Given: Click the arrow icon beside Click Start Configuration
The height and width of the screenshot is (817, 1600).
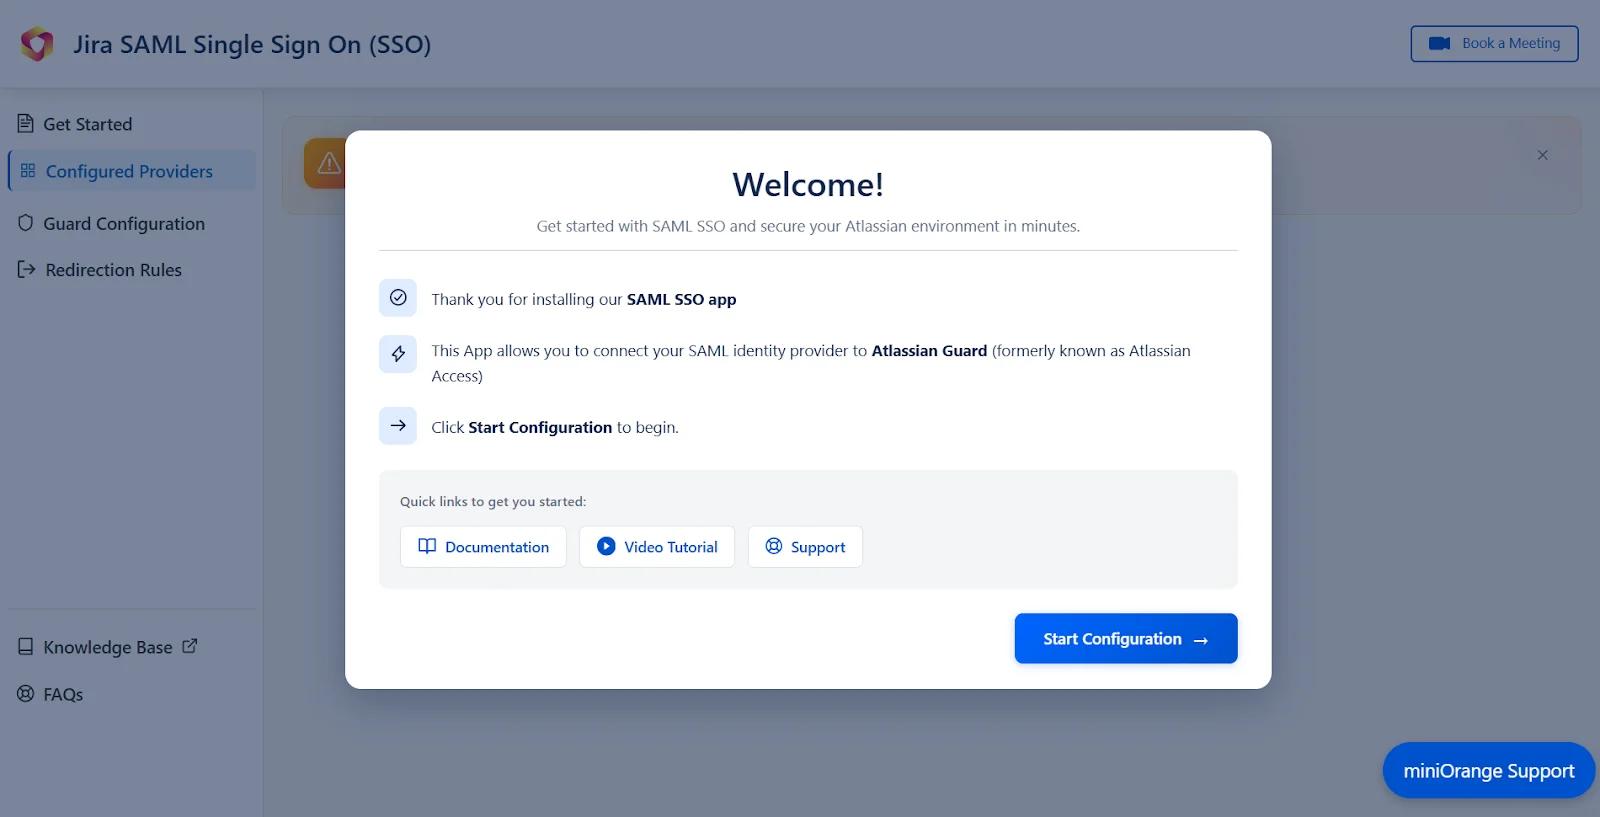Looking at the screenshot, I should coord(398,425).
